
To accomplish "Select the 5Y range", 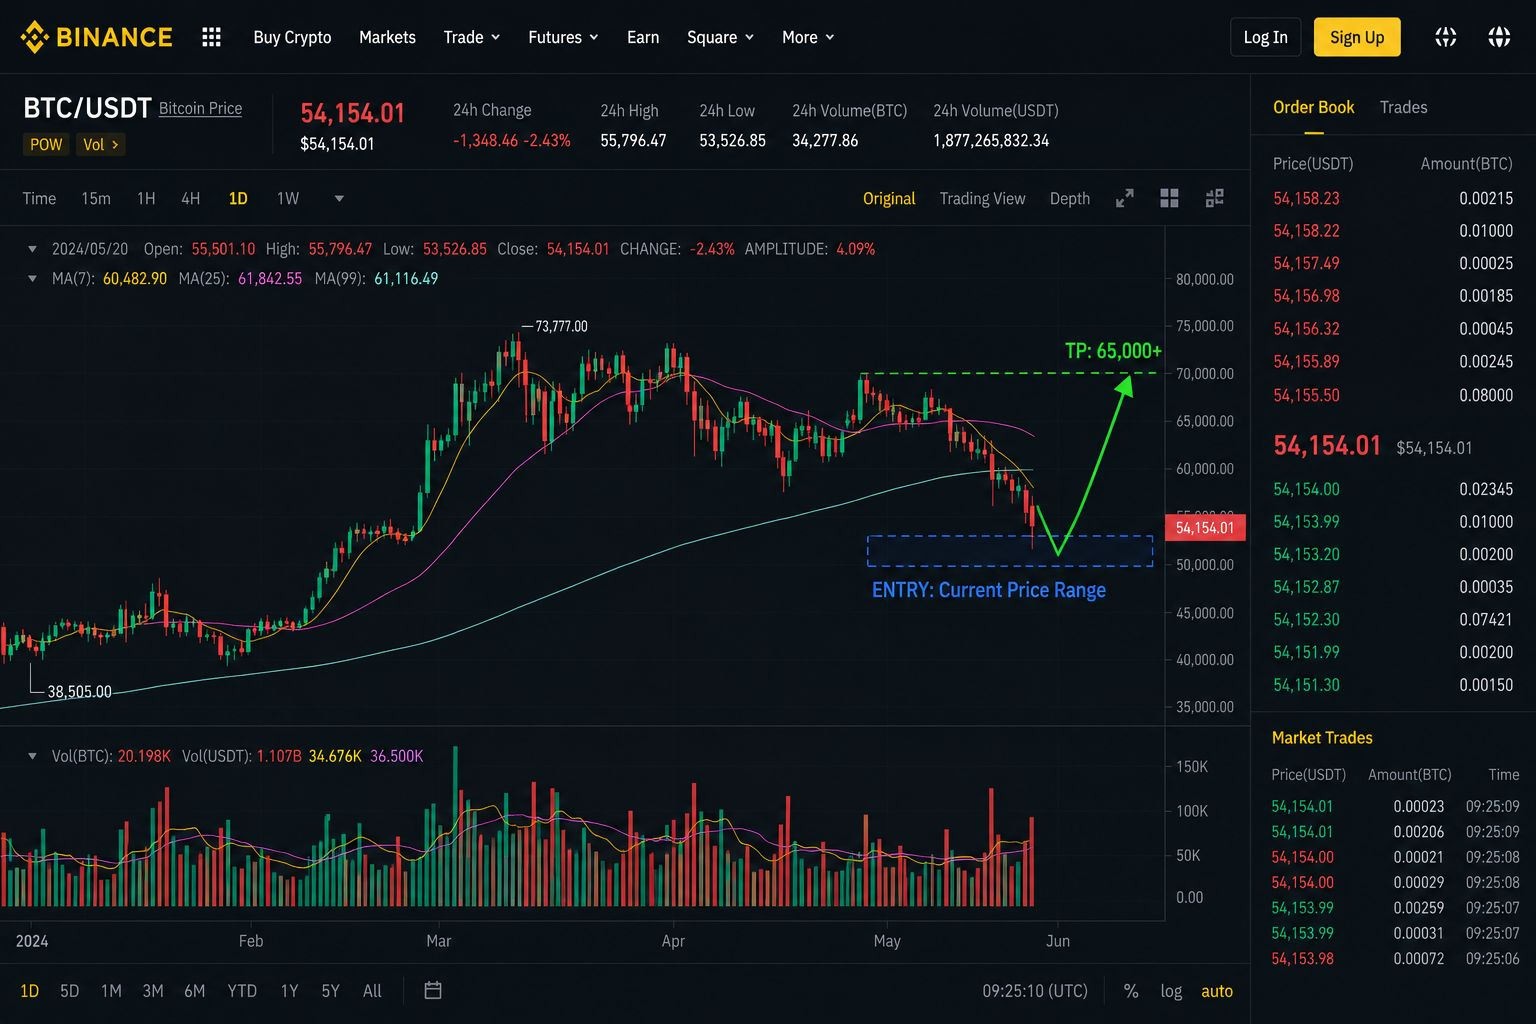I will [330, 991].
